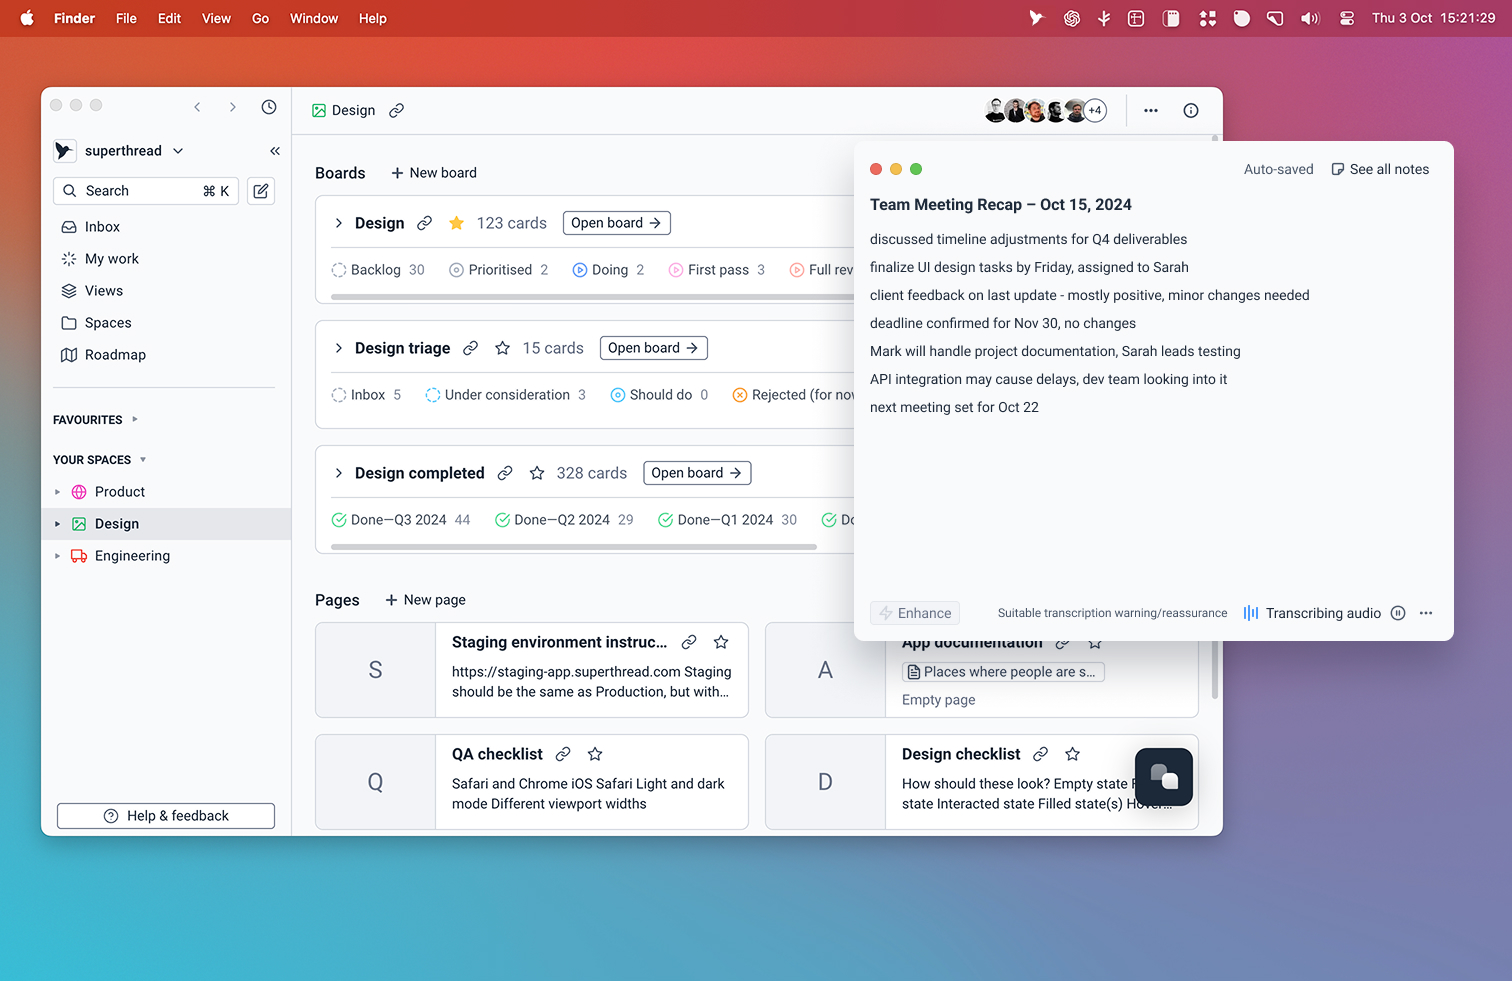Open the S thumbnail of Staging page

click(x=375, y=670)
